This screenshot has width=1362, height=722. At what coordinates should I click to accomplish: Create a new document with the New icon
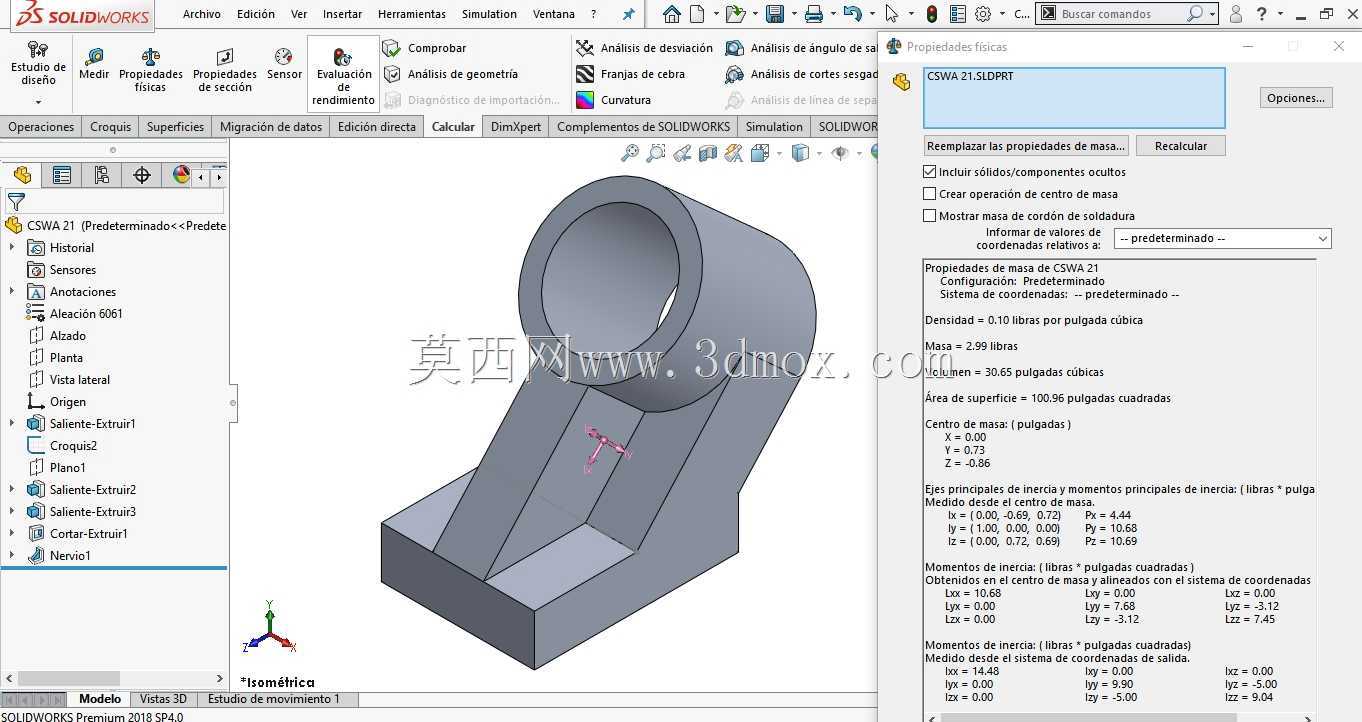point(697,14)
